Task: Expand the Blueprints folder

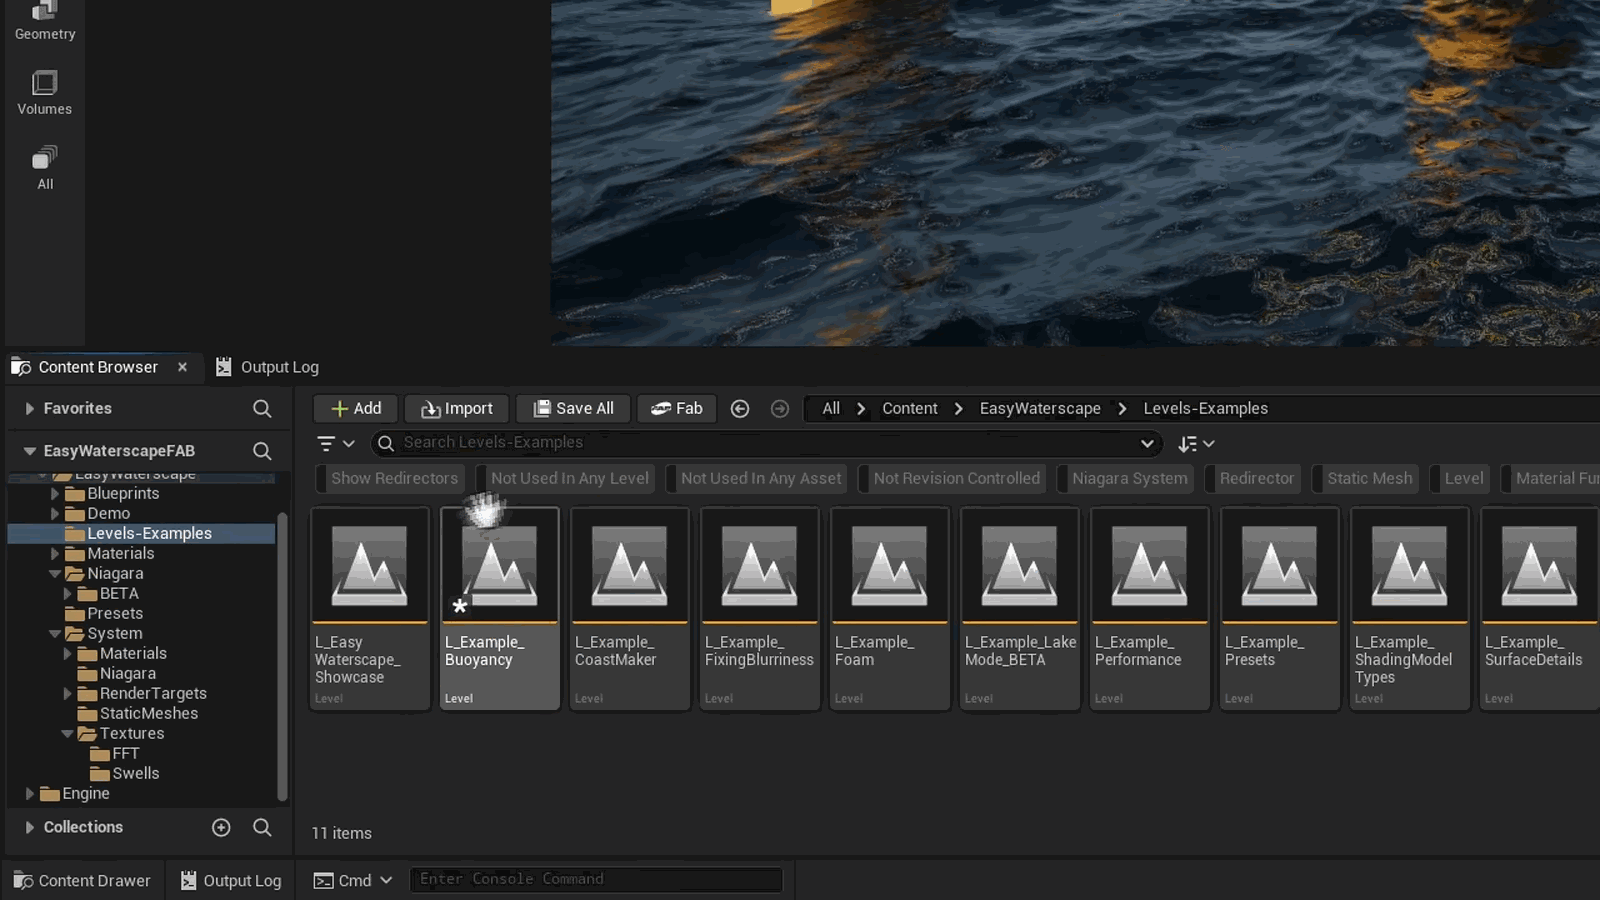Action: click(55, 493)
